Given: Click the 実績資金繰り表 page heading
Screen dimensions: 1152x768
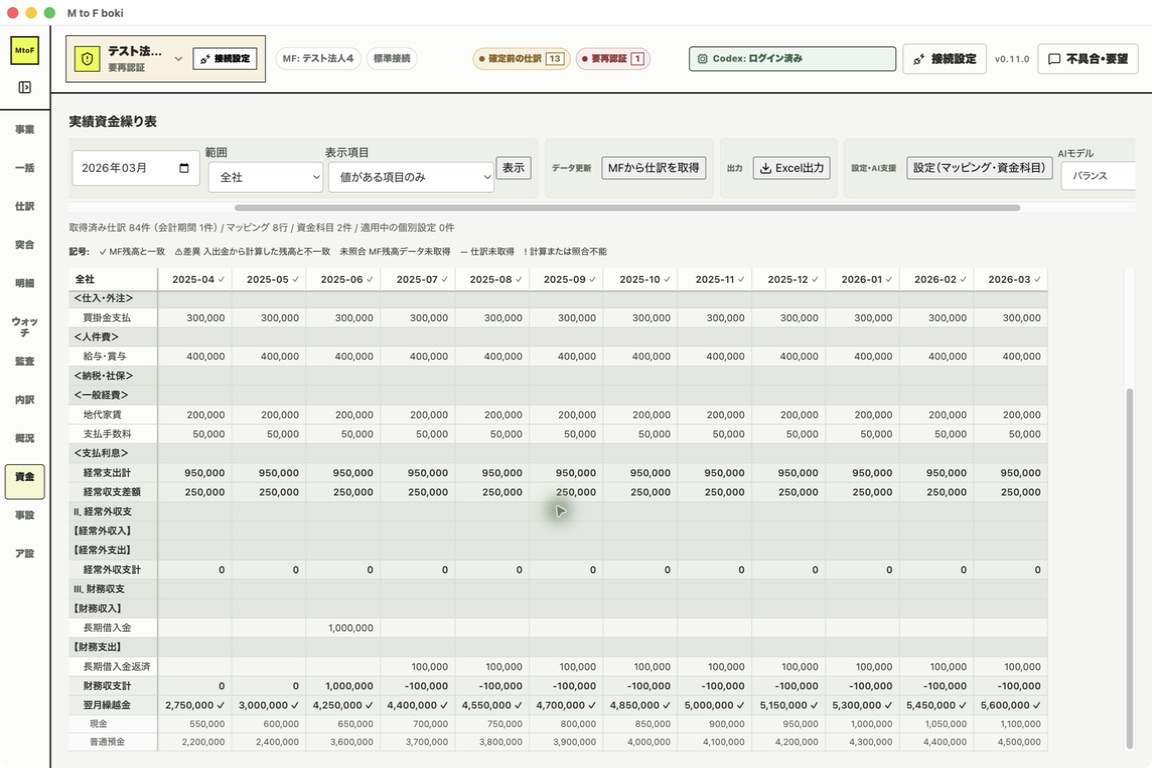Looking at the screenshot, I should [112, 121].
